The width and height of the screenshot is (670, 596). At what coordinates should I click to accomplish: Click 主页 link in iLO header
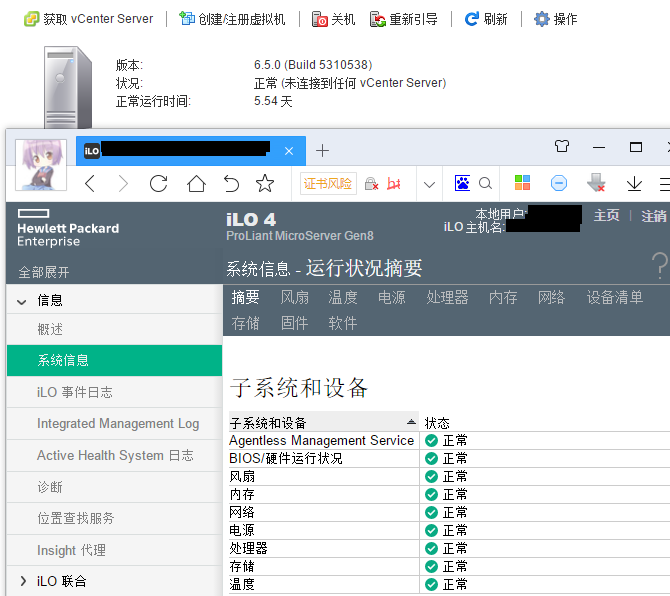(606, 215)
